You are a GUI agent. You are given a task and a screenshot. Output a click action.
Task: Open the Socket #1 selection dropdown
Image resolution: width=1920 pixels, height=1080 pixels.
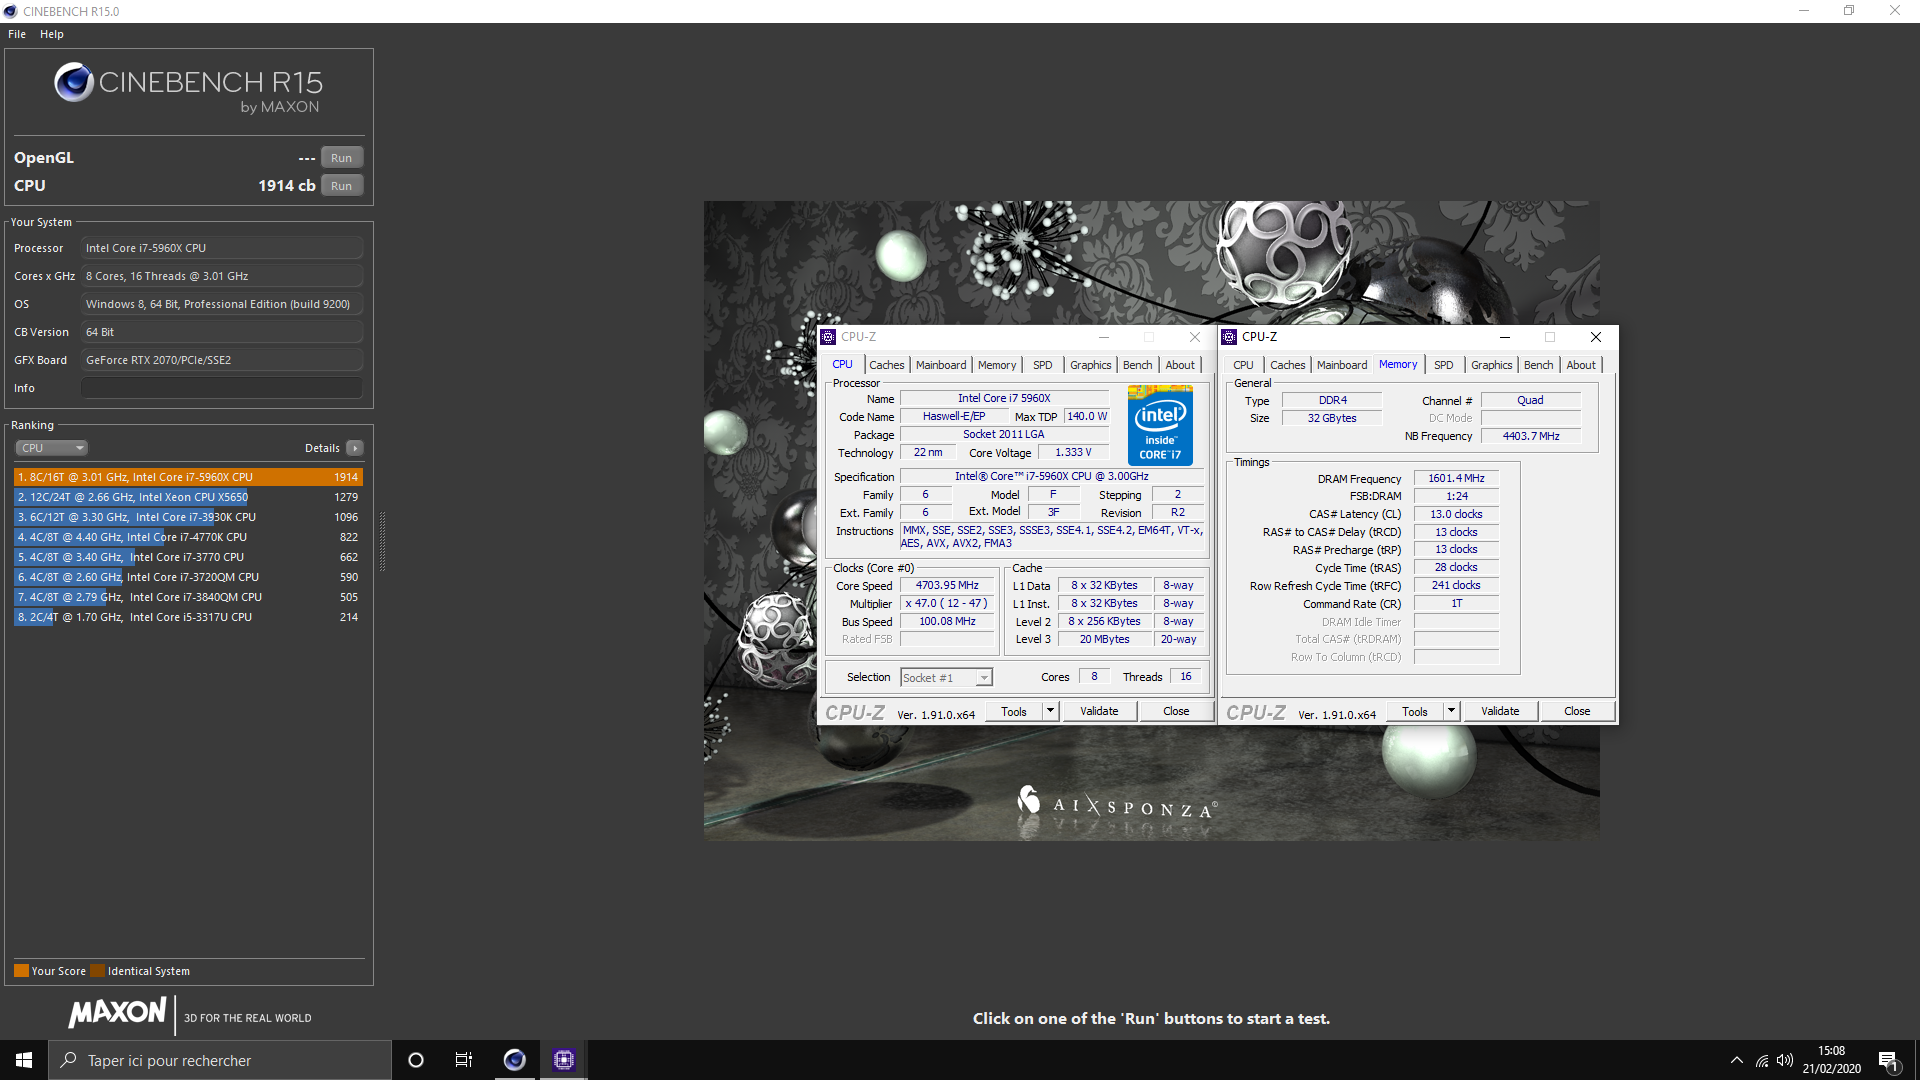(946, 678)
